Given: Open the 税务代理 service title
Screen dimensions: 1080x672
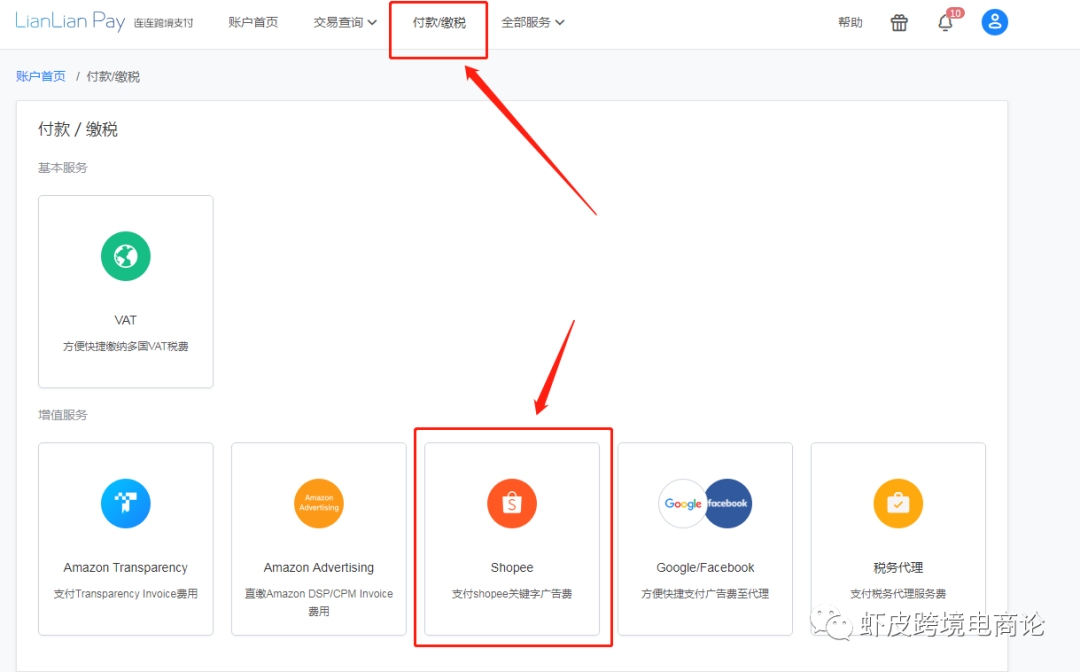Looking at the screenshot, I should (898, 567).
